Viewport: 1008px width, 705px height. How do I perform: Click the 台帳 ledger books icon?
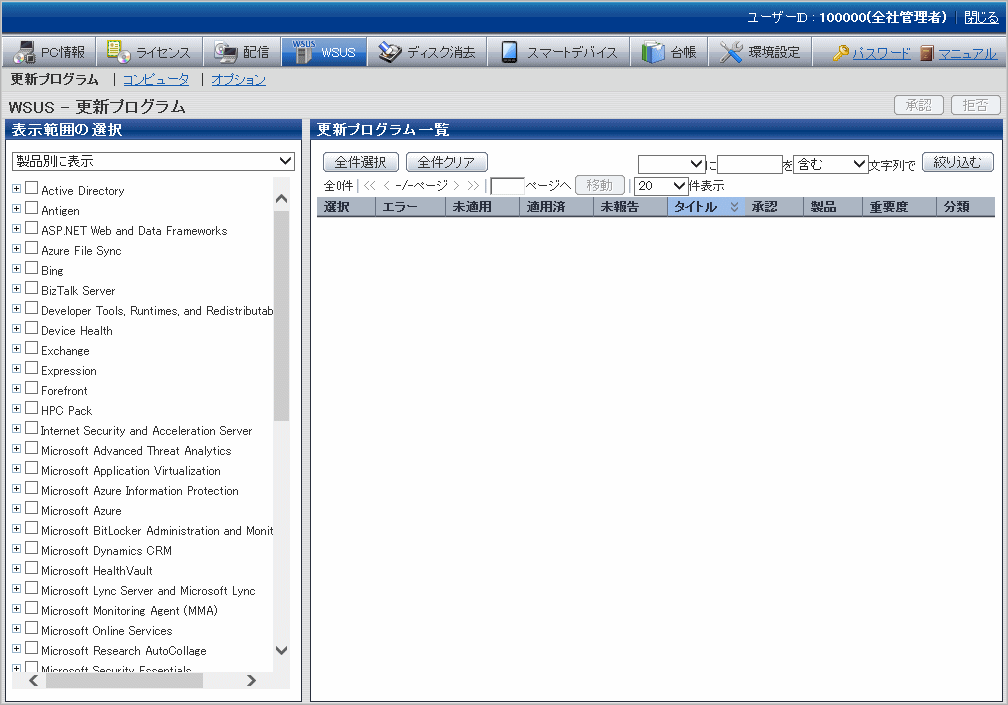point(653,52)
